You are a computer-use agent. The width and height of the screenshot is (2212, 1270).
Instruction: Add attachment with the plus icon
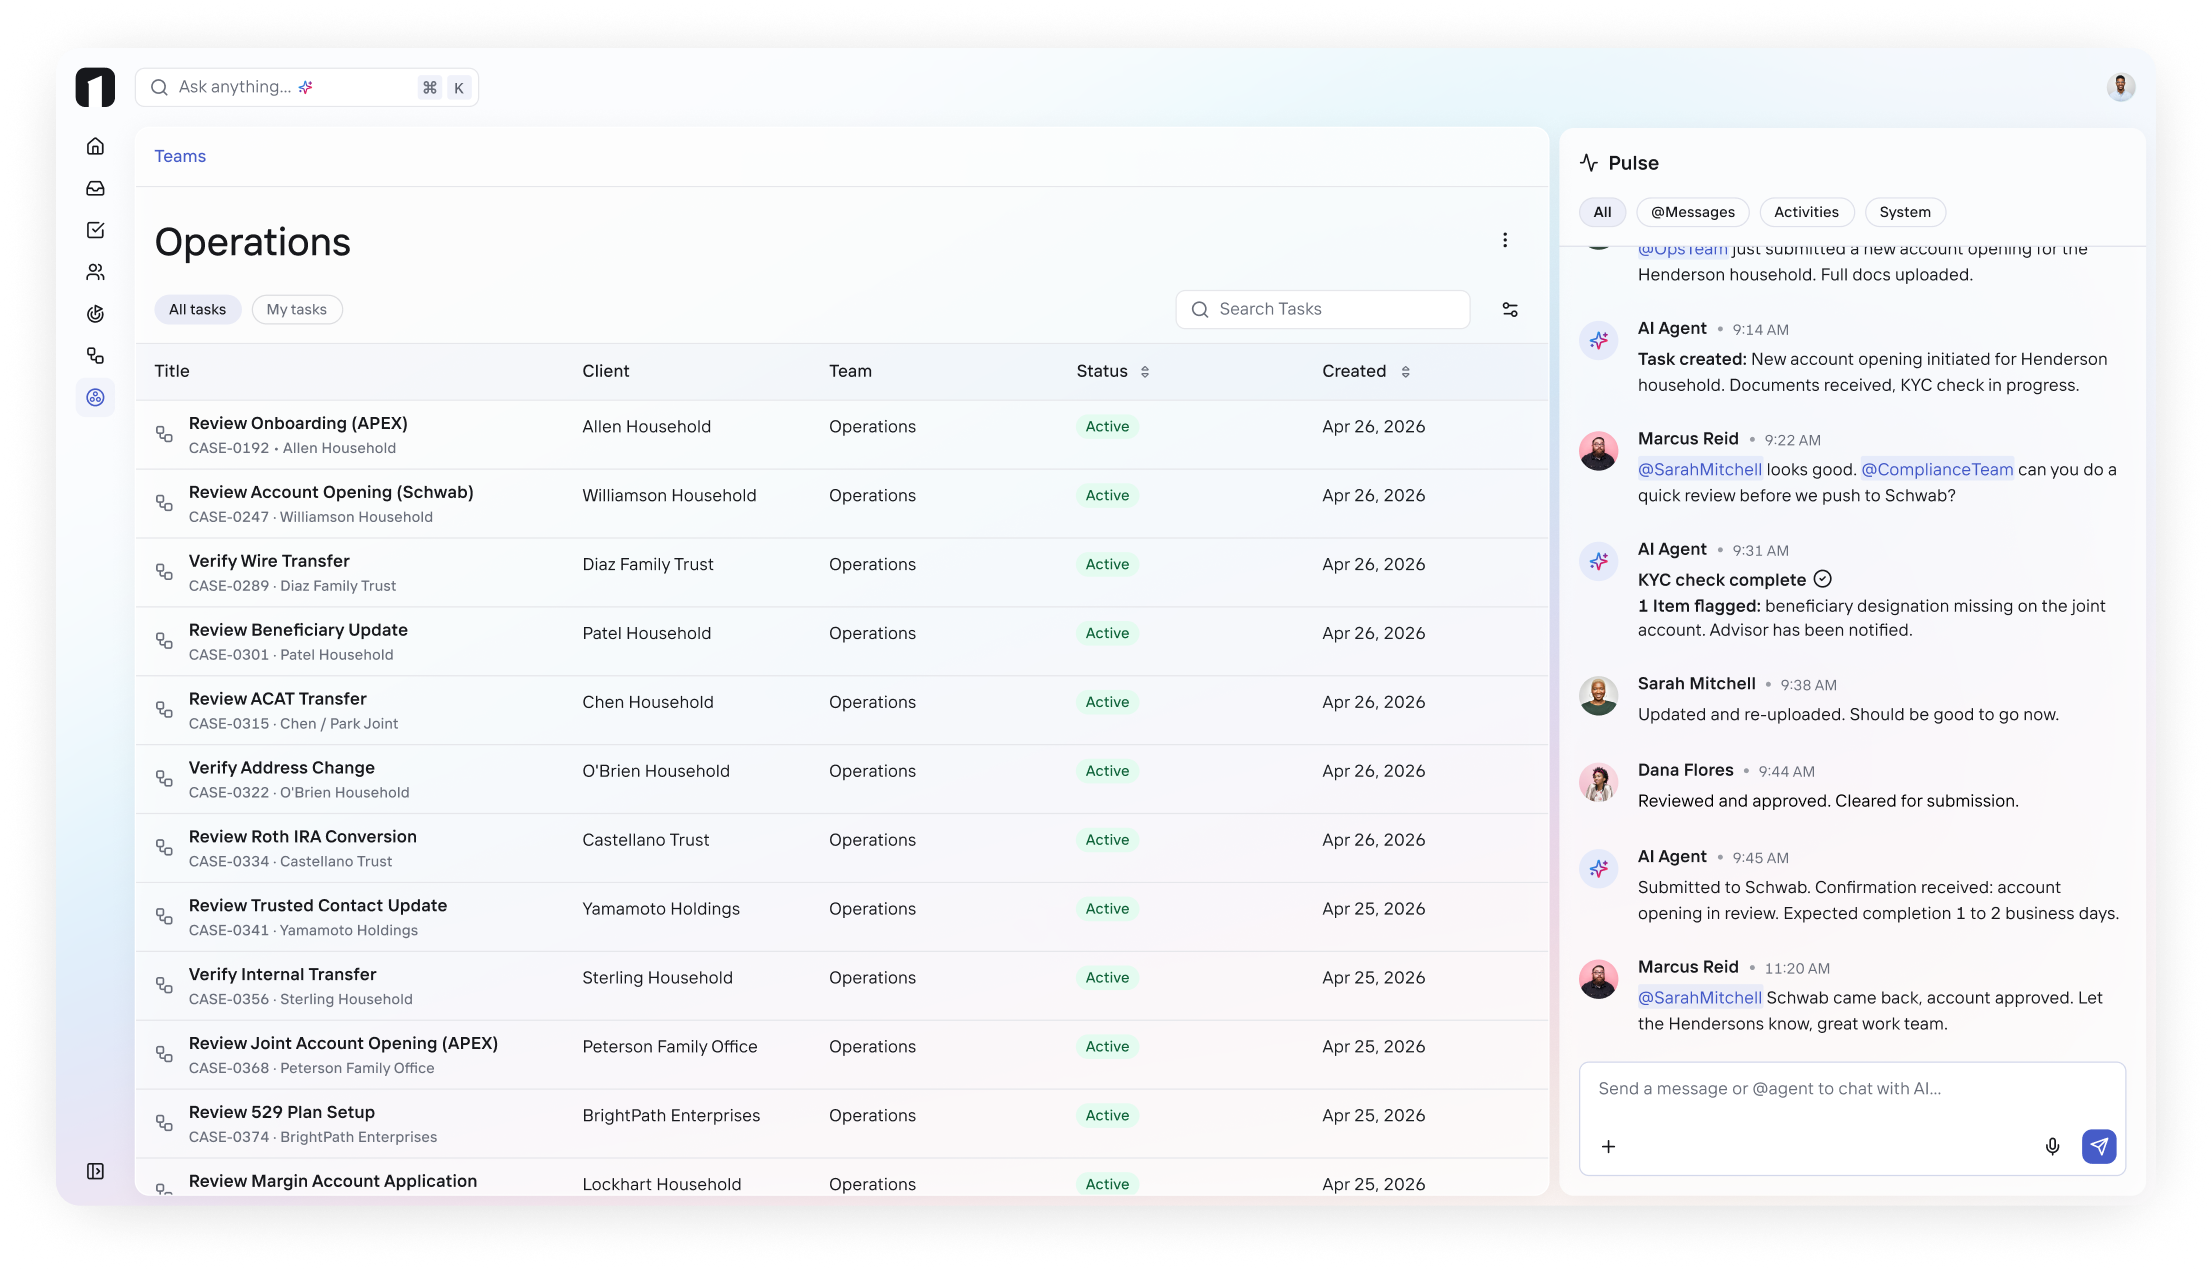[x=1608, y=1146]
